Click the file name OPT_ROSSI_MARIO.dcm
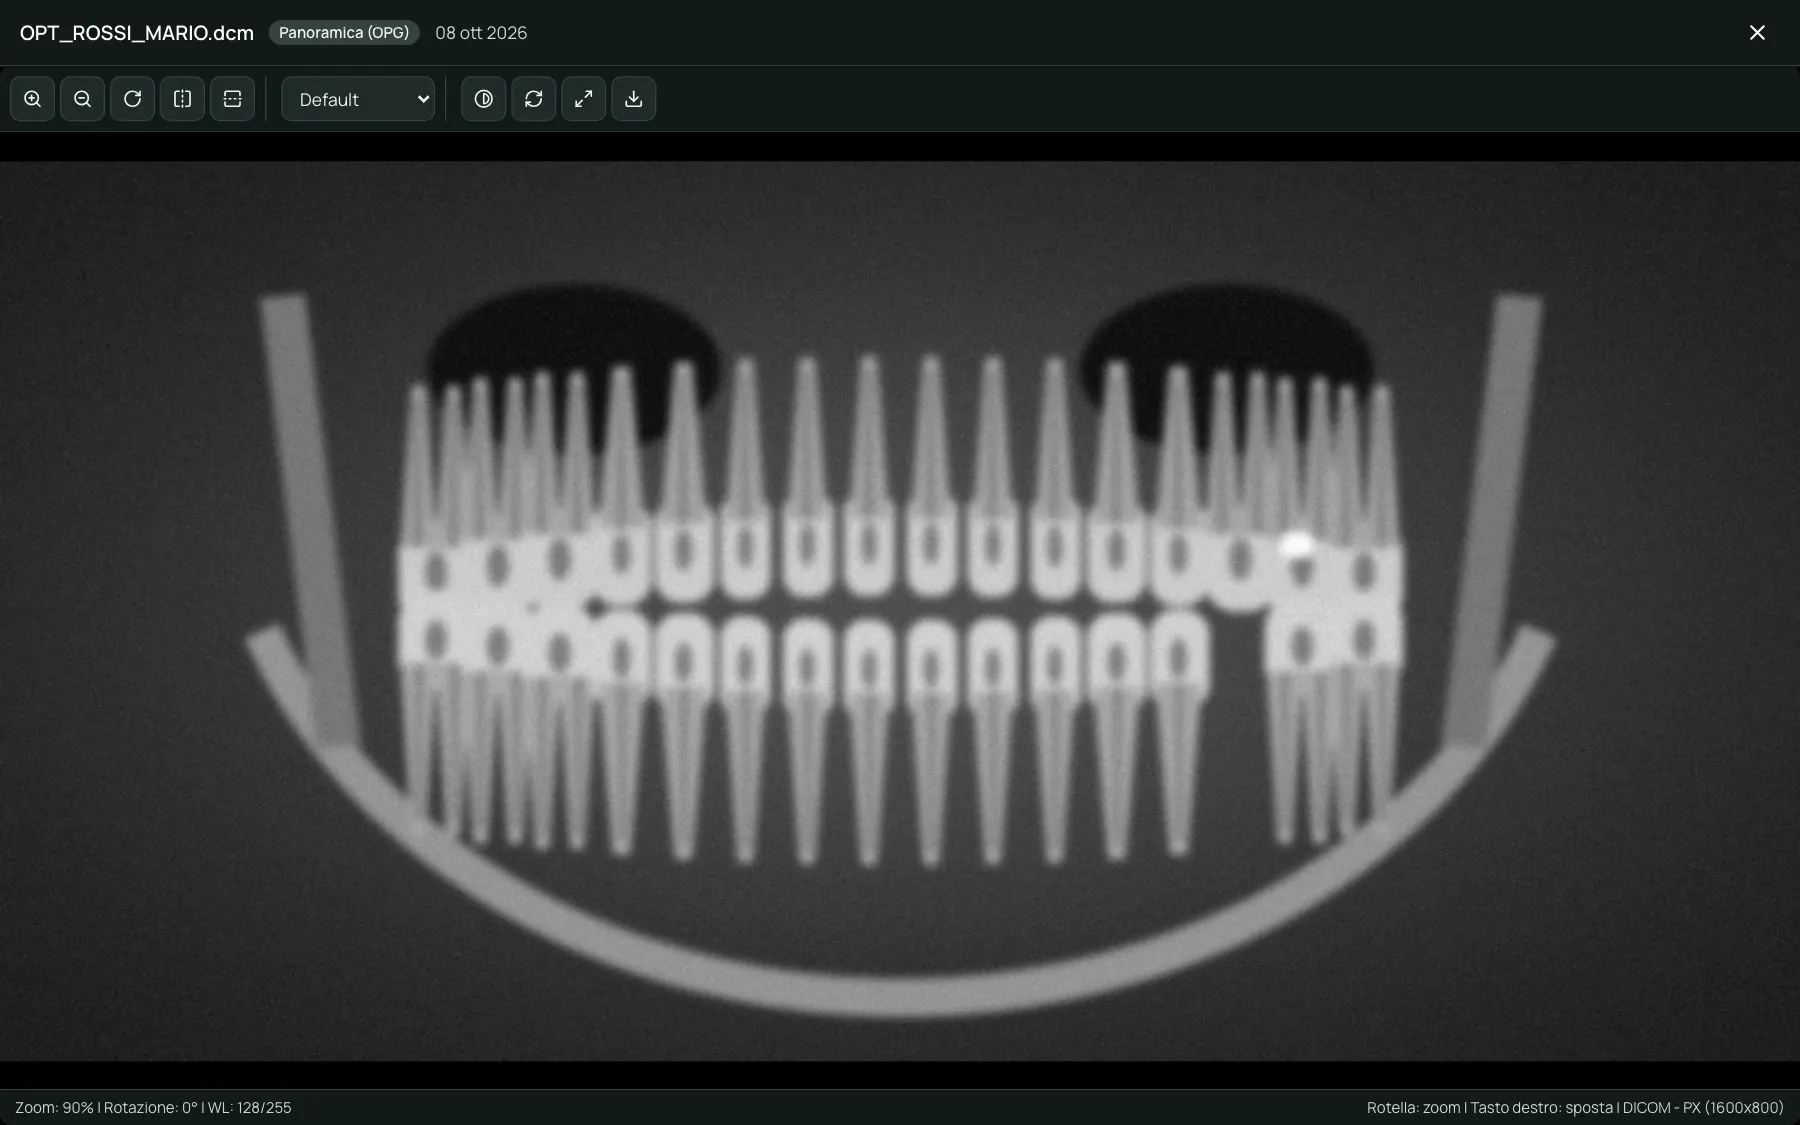Image resolution: width=1800 pixels, height=1125 pixels. (137, 33)
